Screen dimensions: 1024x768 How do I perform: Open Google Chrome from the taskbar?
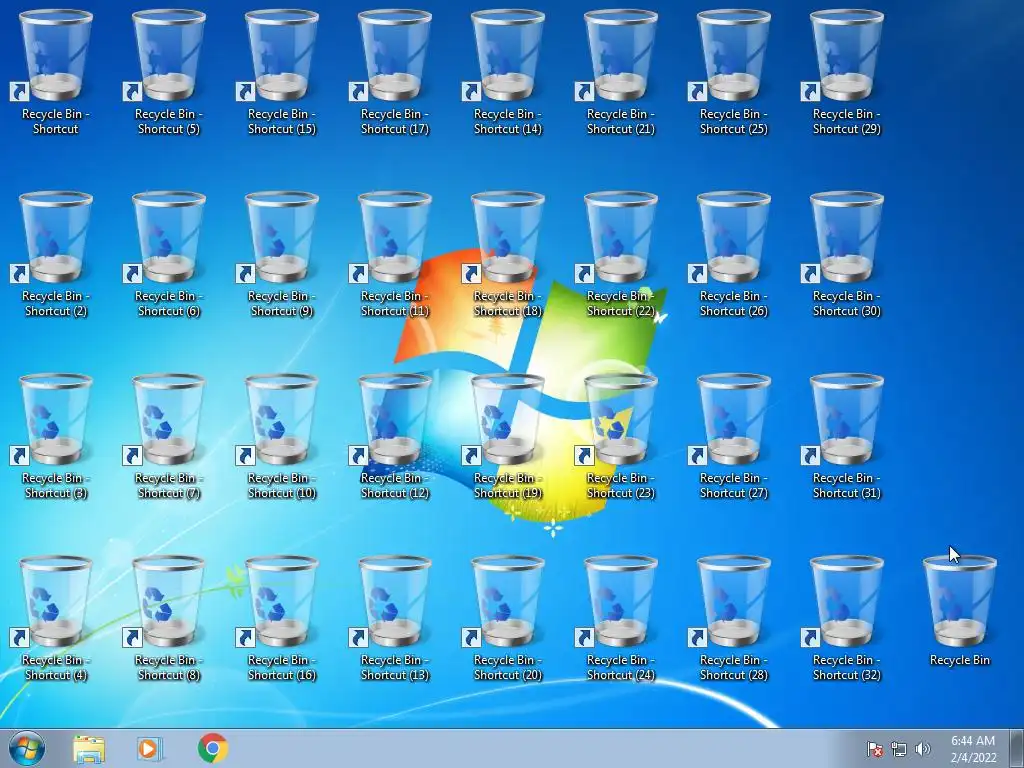point(213,748)
